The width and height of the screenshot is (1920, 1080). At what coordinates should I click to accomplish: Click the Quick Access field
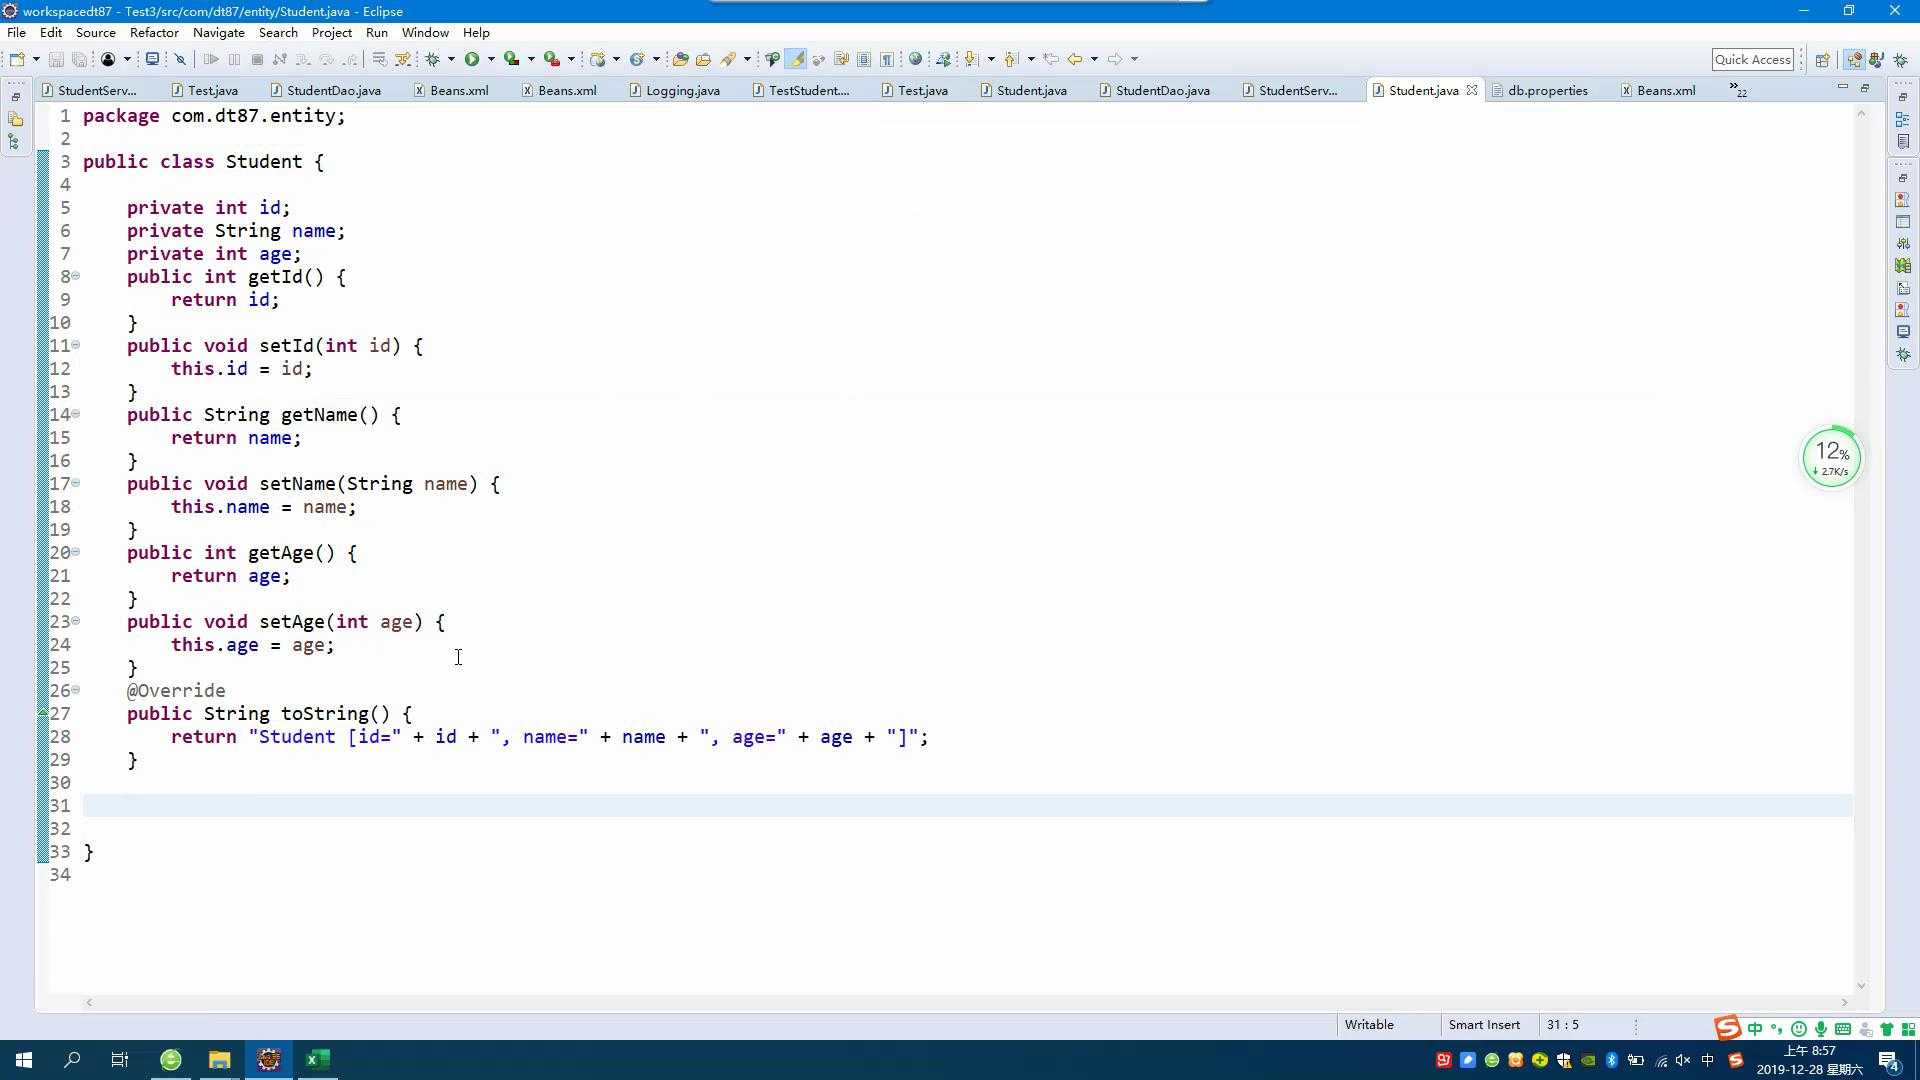[x=1752, y=59]
